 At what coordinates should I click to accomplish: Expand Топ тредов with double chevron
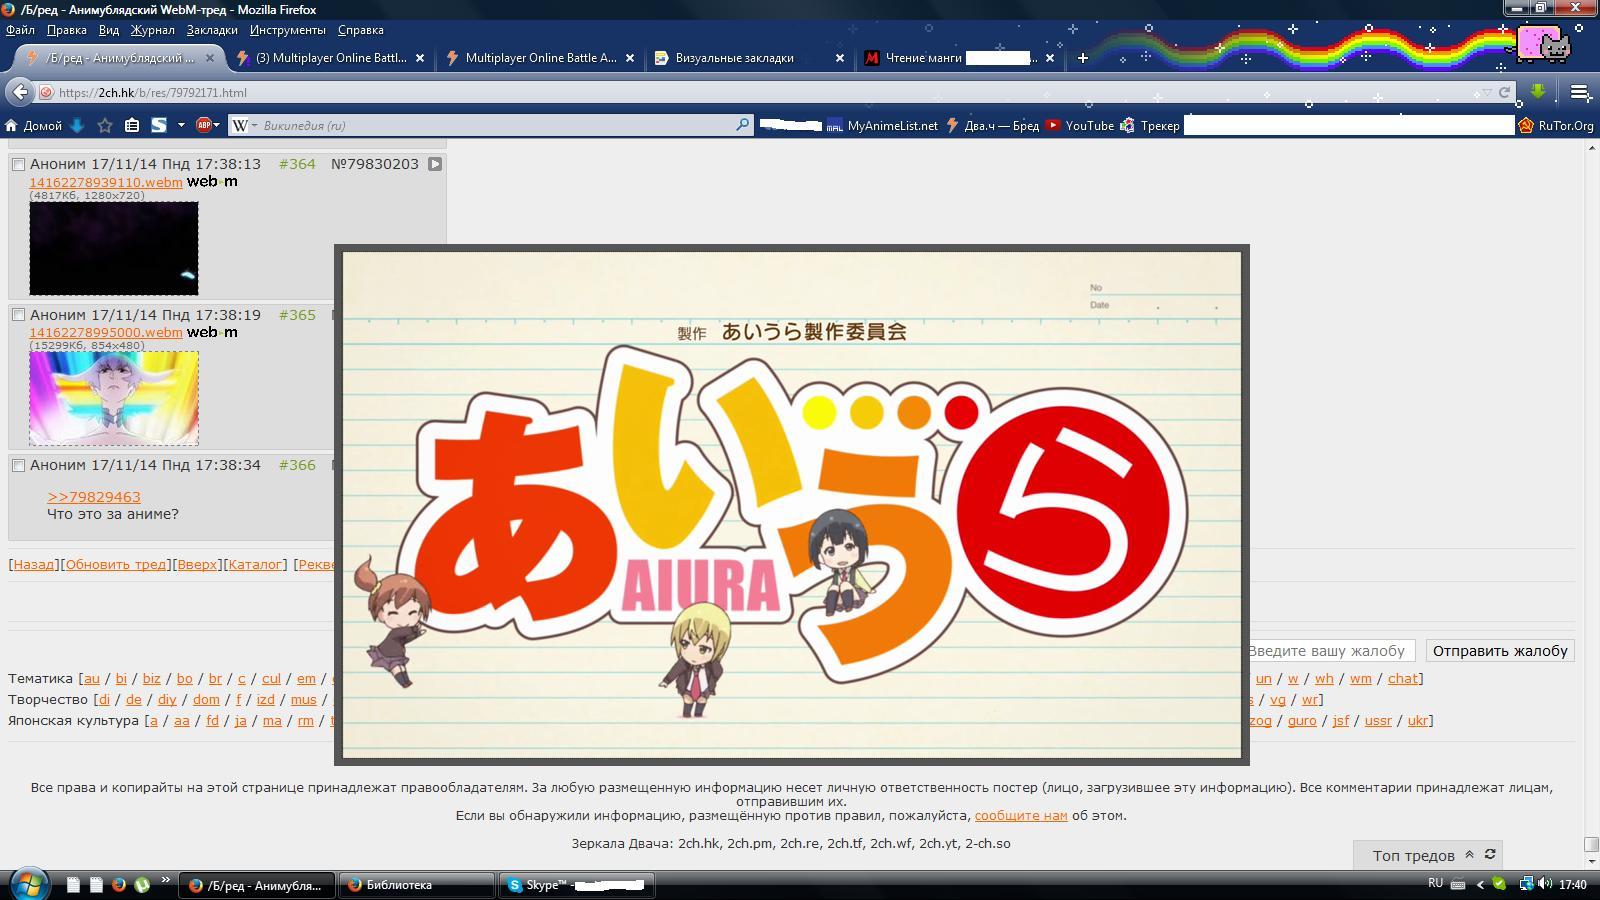(x=1469, y=854)
